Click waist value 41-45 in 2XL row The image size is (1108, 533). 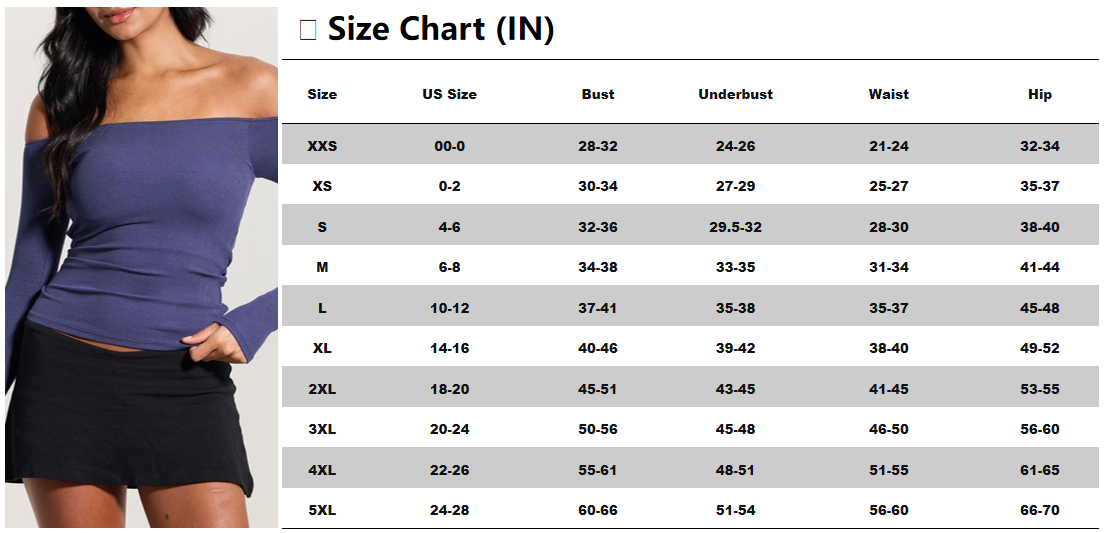click(x=888, y=389)
